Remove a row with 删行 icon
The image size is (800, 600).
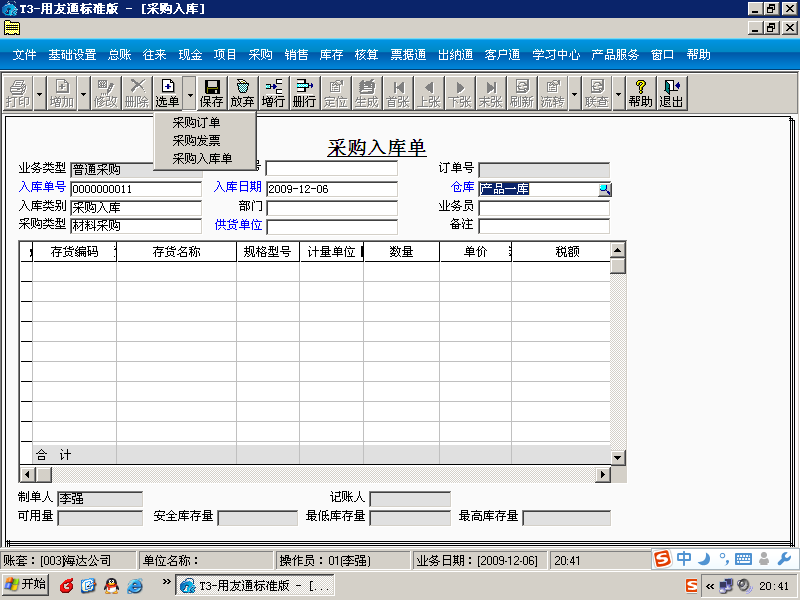[304, 93]
